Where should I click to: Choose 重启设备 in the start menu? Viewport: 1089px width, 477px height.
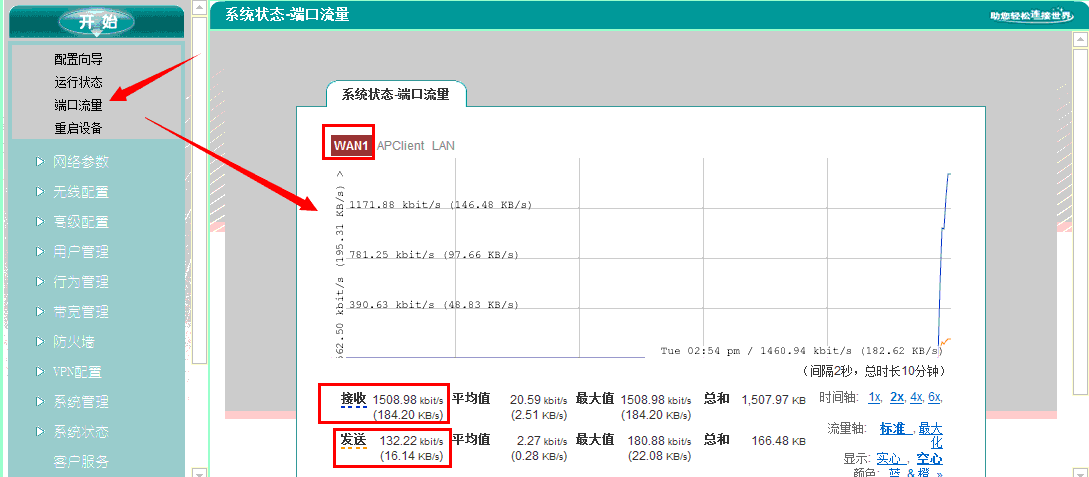[78, 128]
